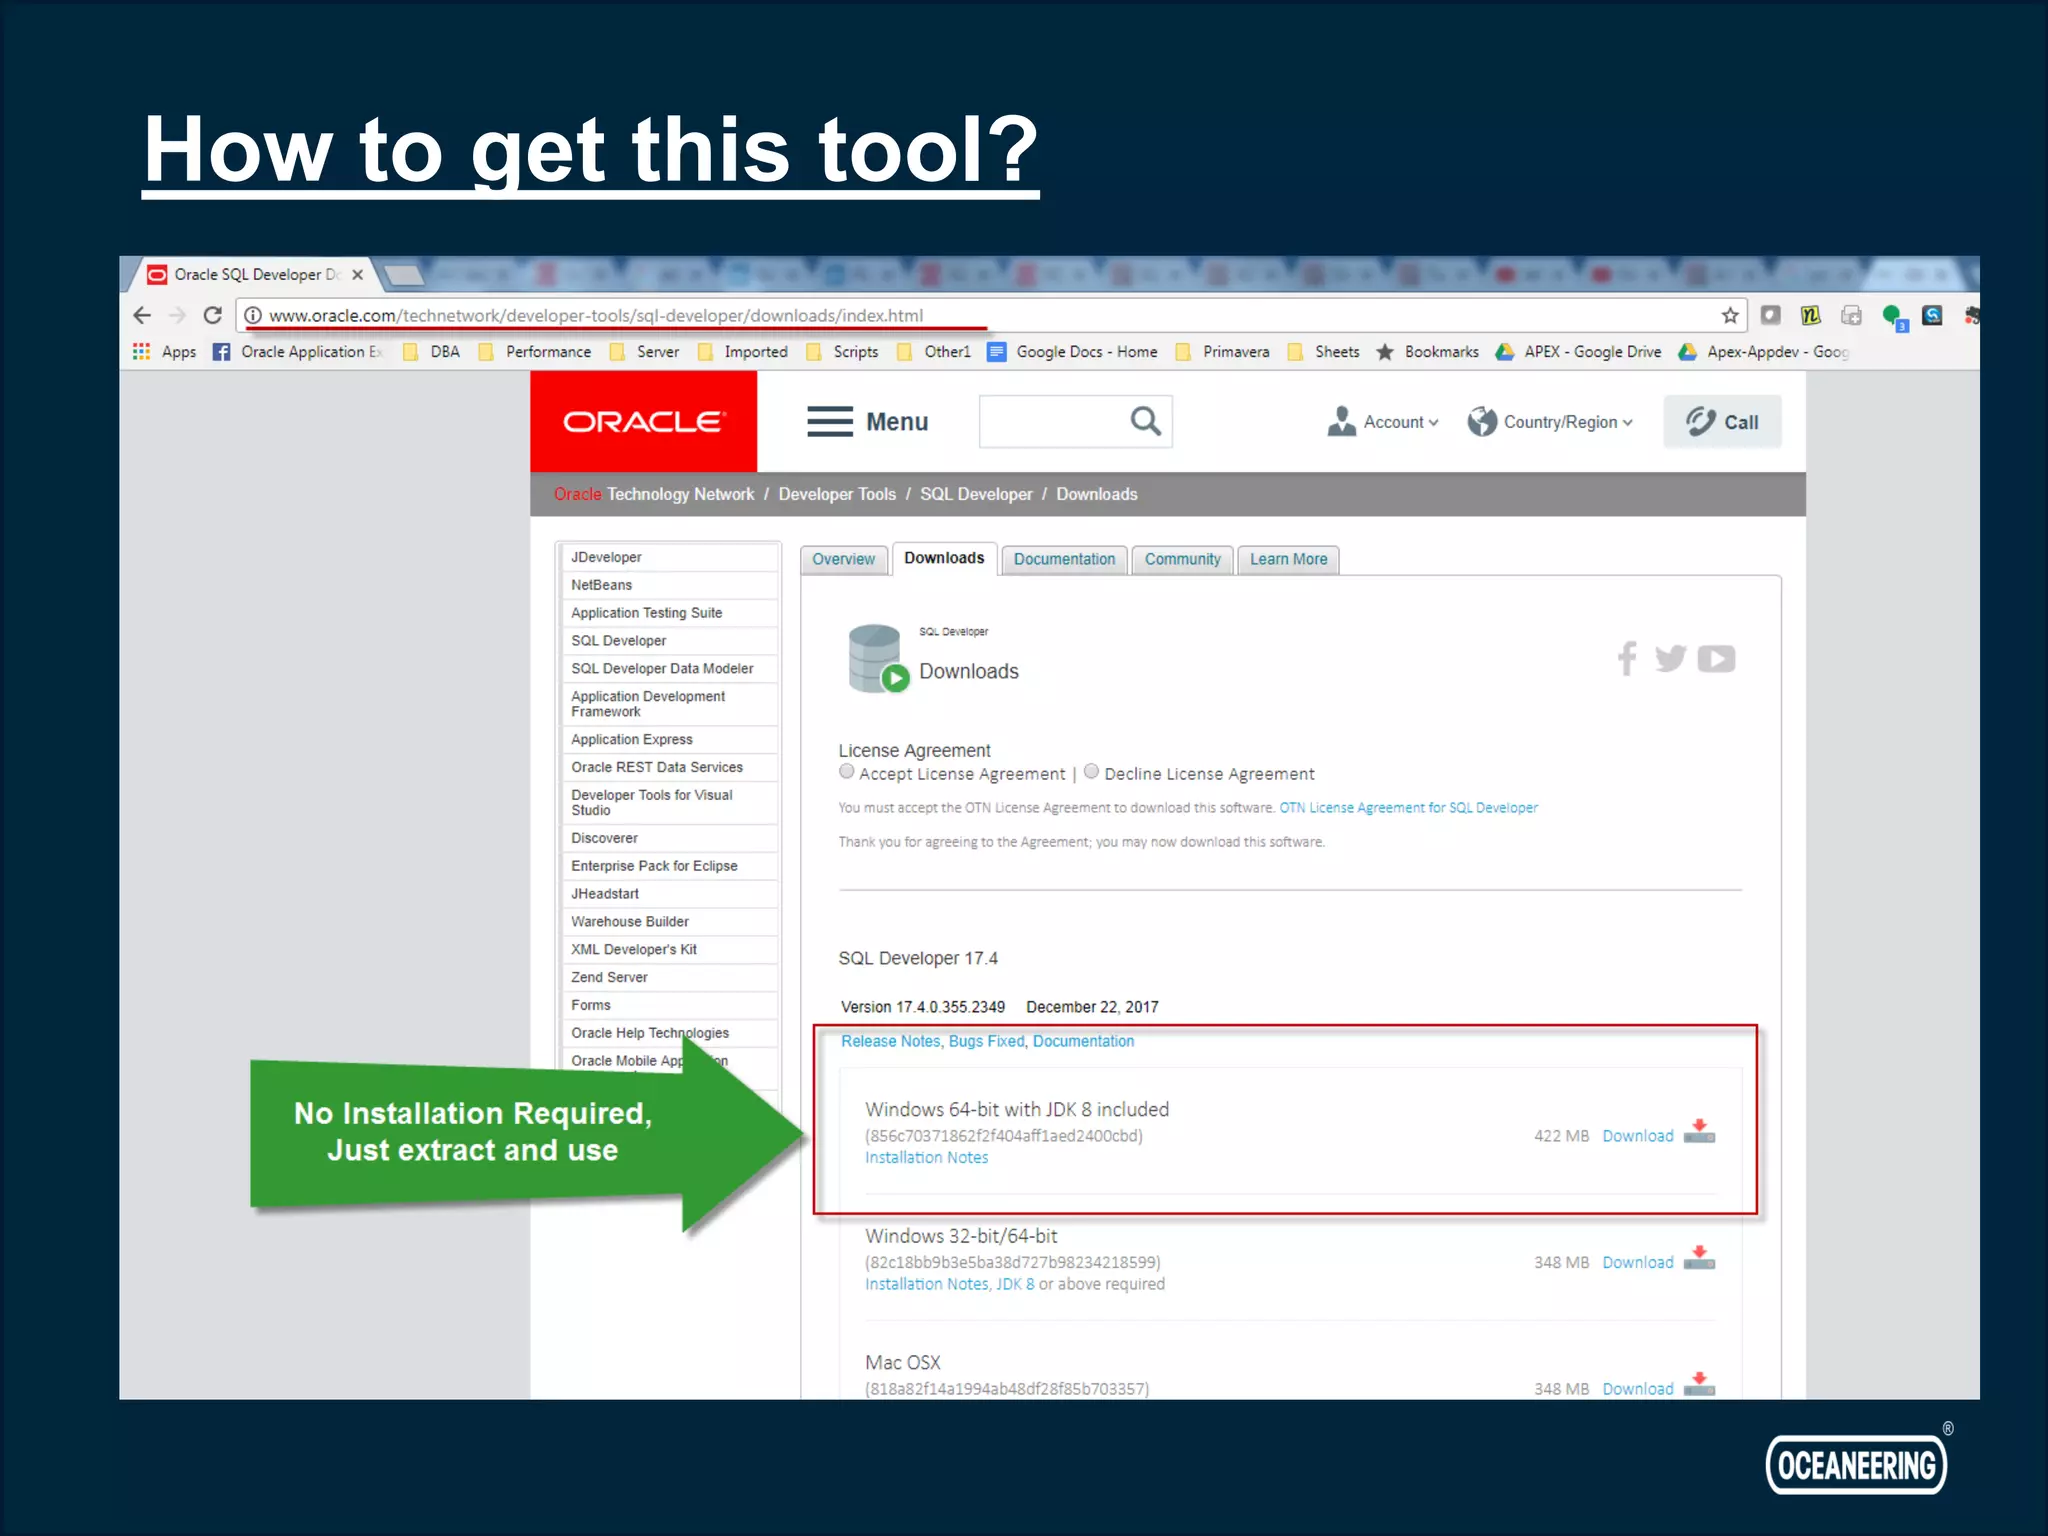Reload the page with the refresh icon
Viewport: 2048px width, 1536px height.
point(213,315)
